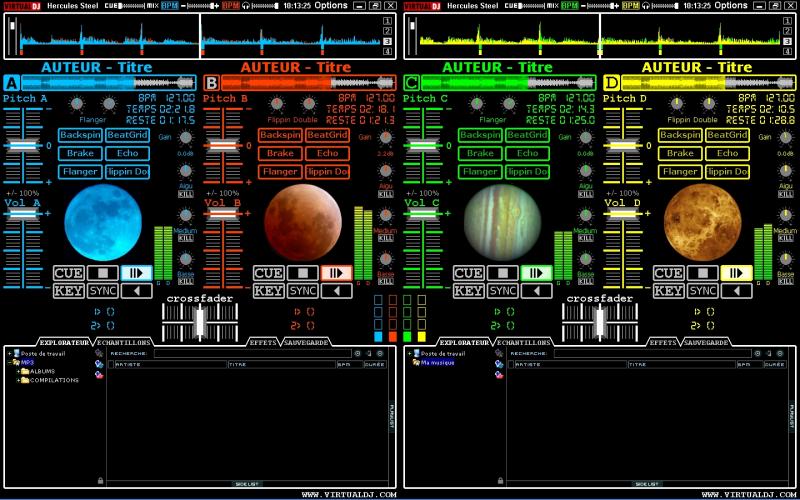Click lock icon at bottom of A/B folder panel

pyautogui.click(x=101, y=480)
